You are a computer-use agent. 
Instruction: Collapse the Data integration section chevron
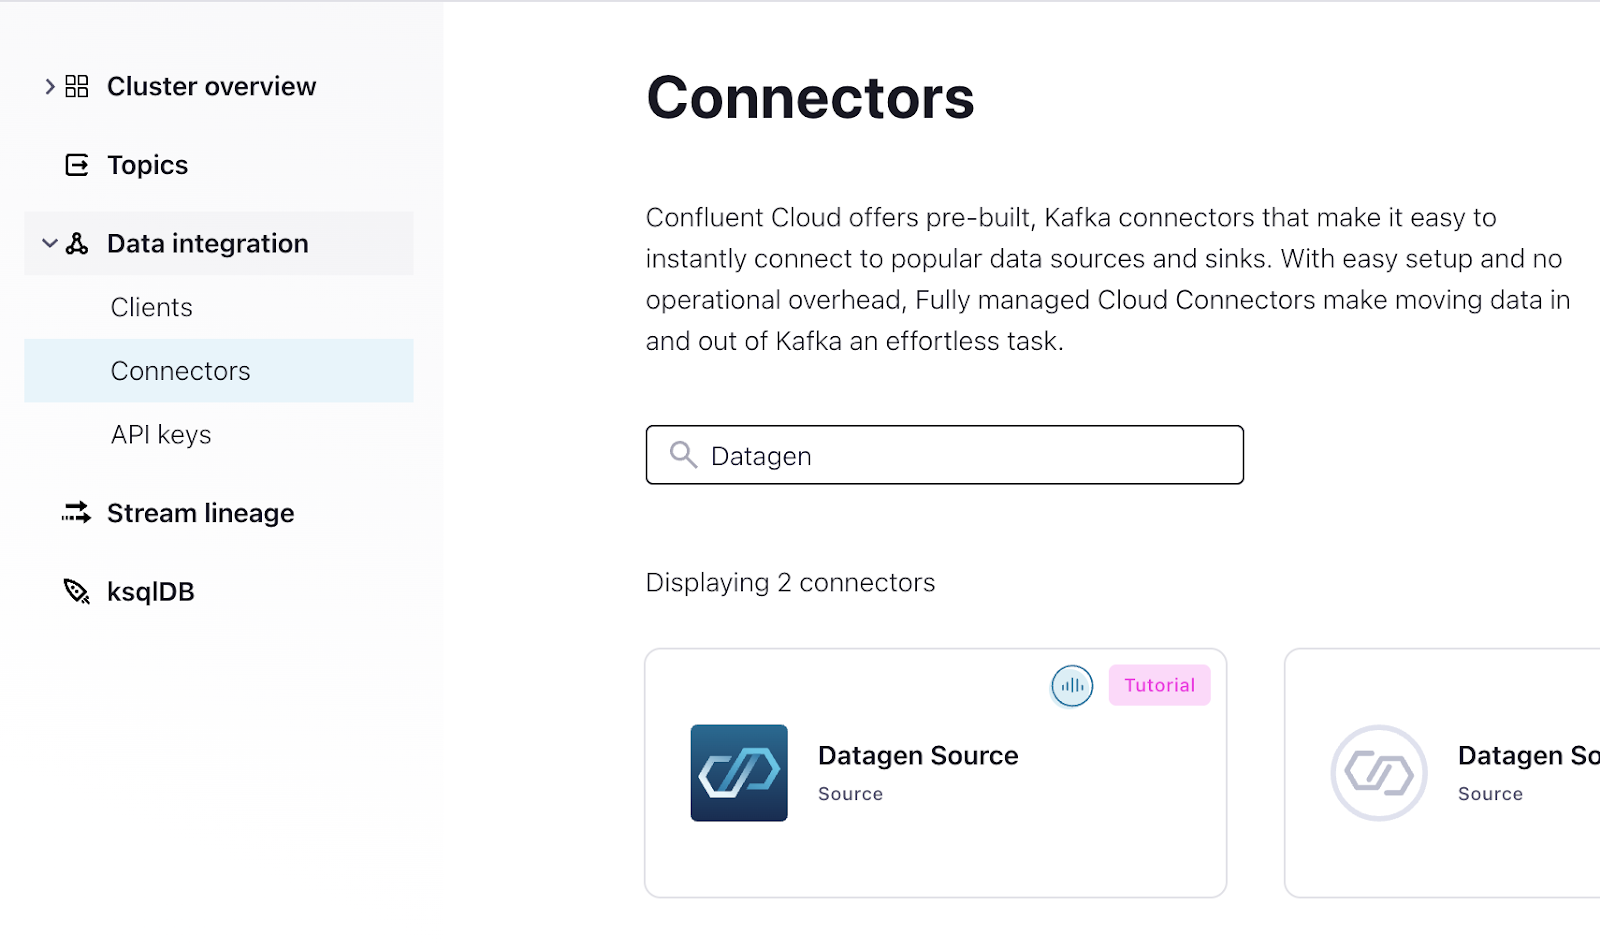[50, 243]
